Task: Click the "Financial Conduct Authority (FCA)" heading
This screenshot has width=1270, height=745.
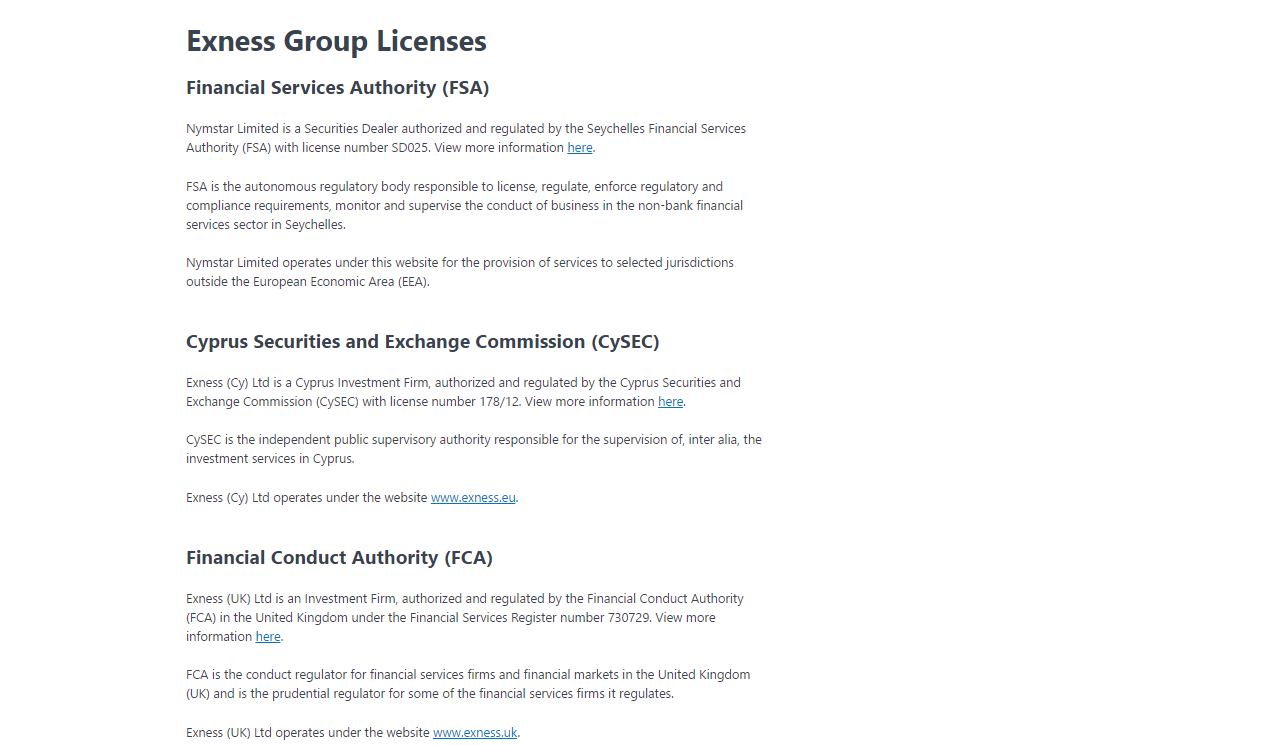Action: point(339,557)
